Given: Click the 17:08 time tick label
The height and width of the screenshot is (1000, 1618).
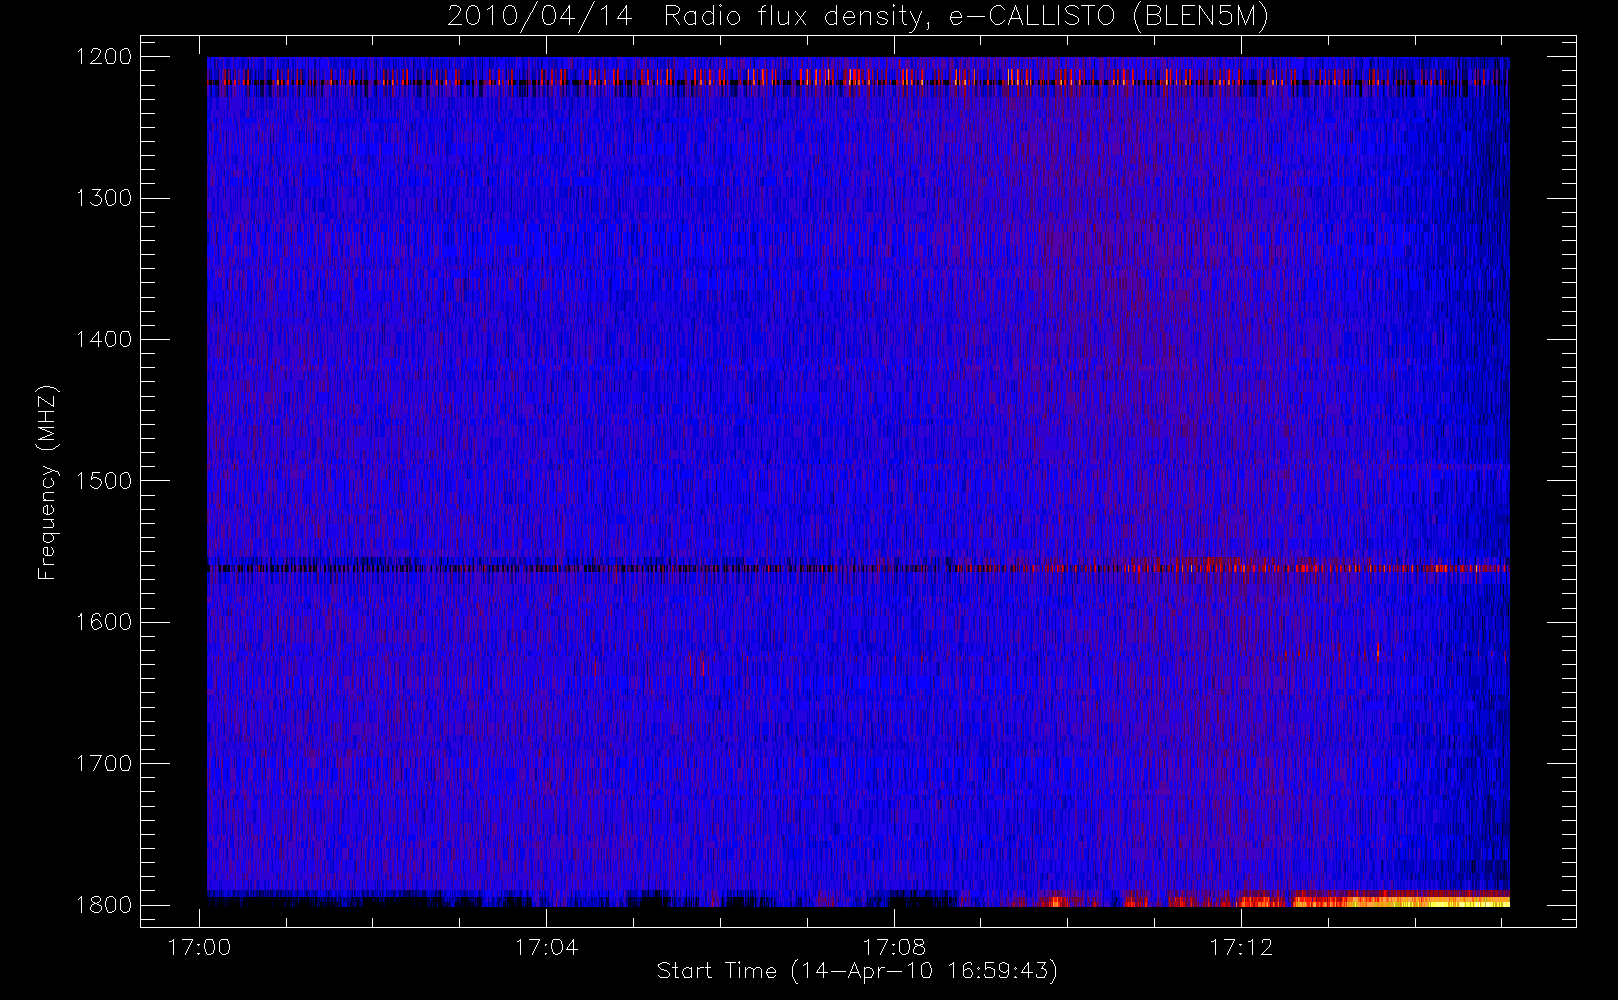Looking at the screenshot, I should click(894, 947).
